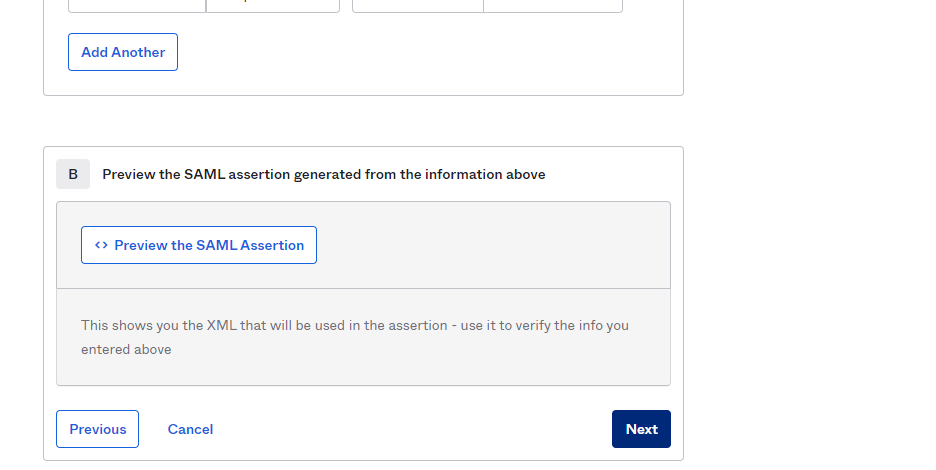936x470 pixels.
Task: Click the fourth partially visible field at top right
Action: click(552, 5)
